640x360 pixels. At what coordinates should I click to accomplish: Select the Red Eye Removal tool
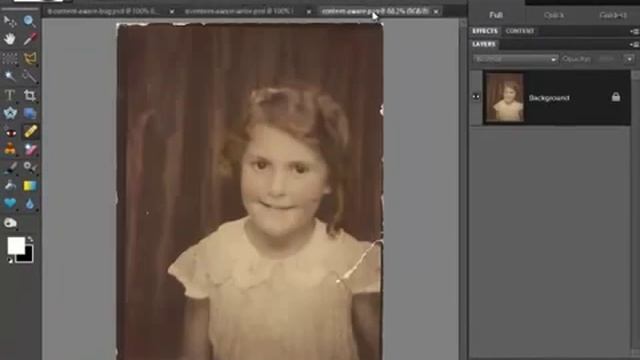click(x=10, y=132)
